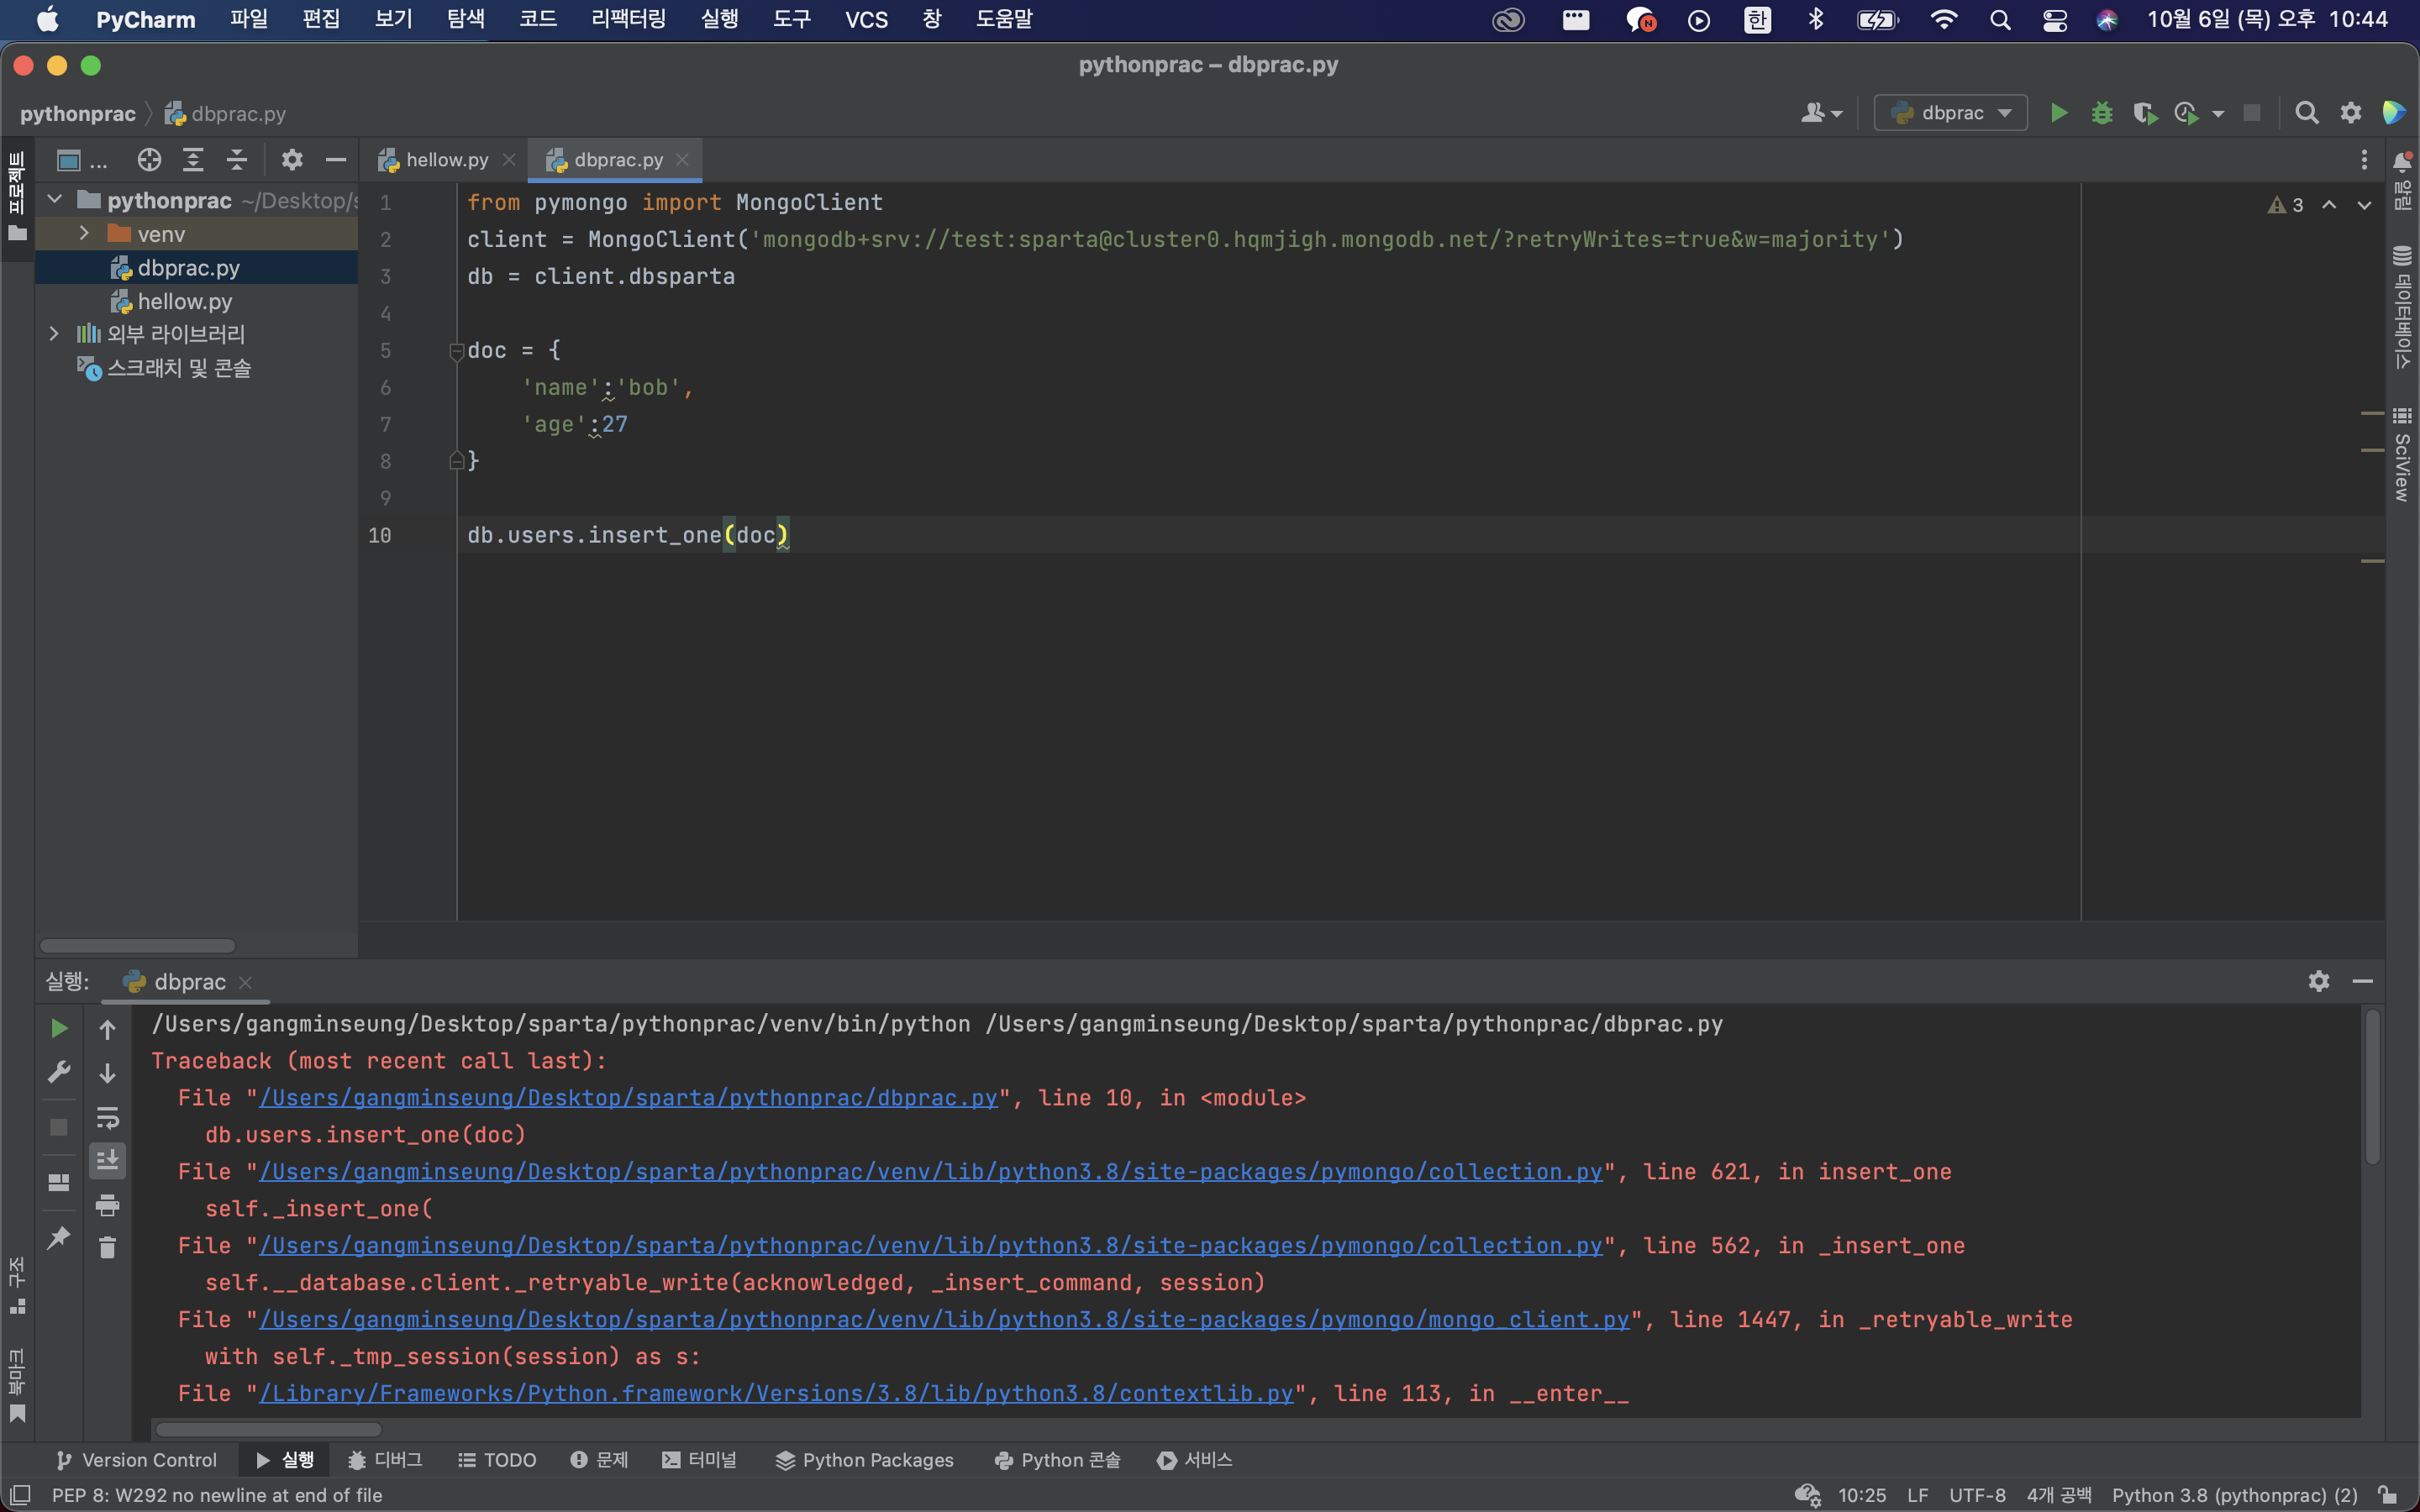
Task: Clear run output with the trash icon
Action: pyautogui.click(x=107, y=1247)
